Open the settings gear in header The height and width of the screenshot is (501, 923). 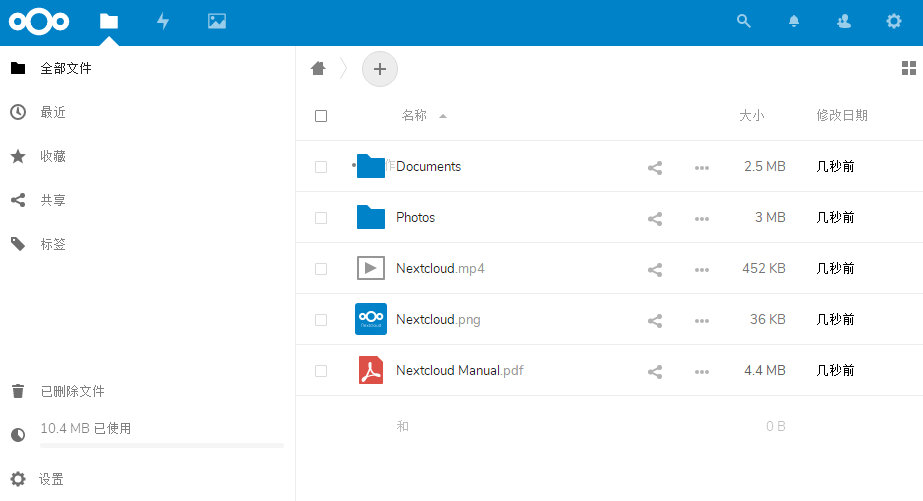point(894,21)
